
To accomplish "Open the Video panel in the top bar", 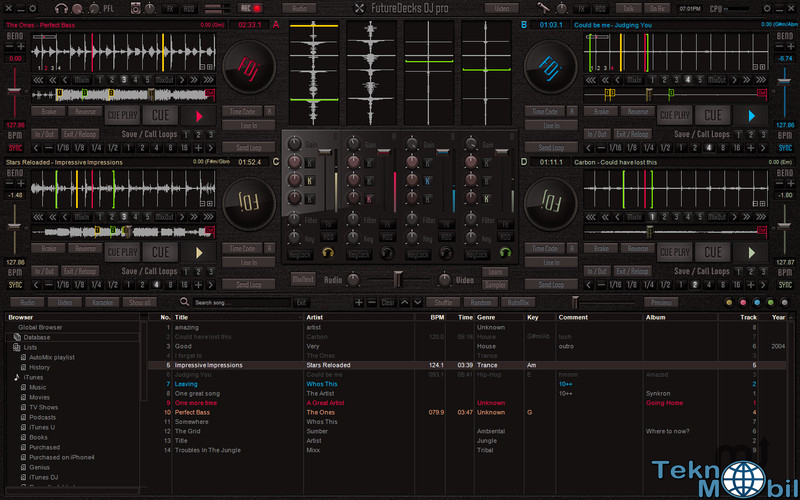I will tap(502, 8).
